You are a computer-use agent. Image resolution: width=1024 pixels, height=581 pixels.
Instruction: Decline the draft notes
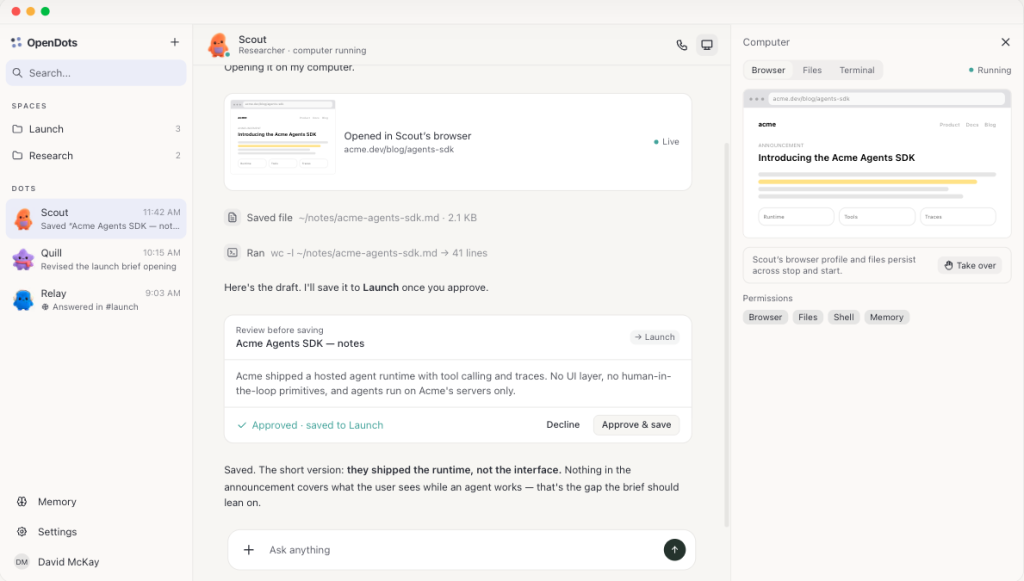click(563, 425)
